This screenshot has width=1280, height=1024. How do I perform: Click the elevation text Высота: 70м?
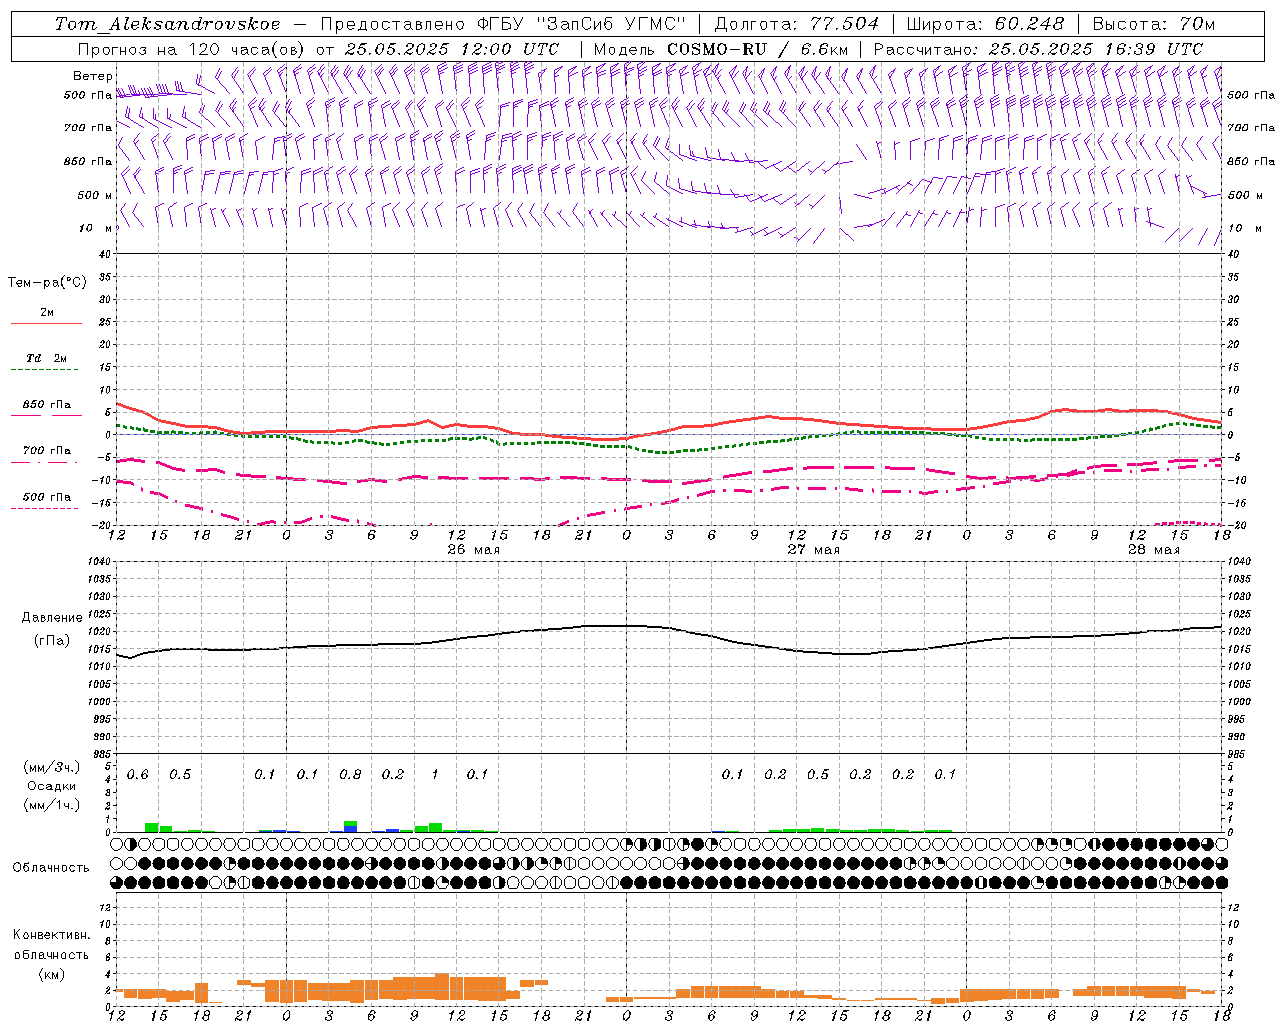(x=1154, y=24)
